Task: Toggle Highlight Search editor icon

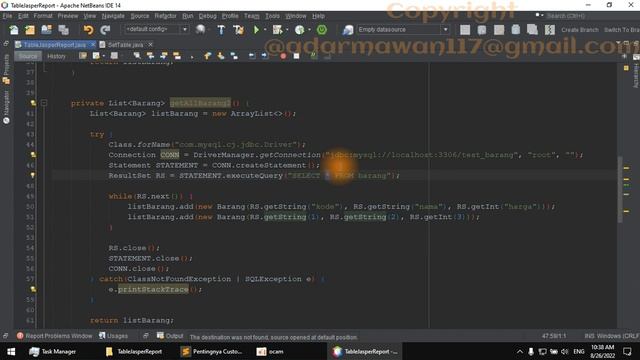Action: (177, 56)
